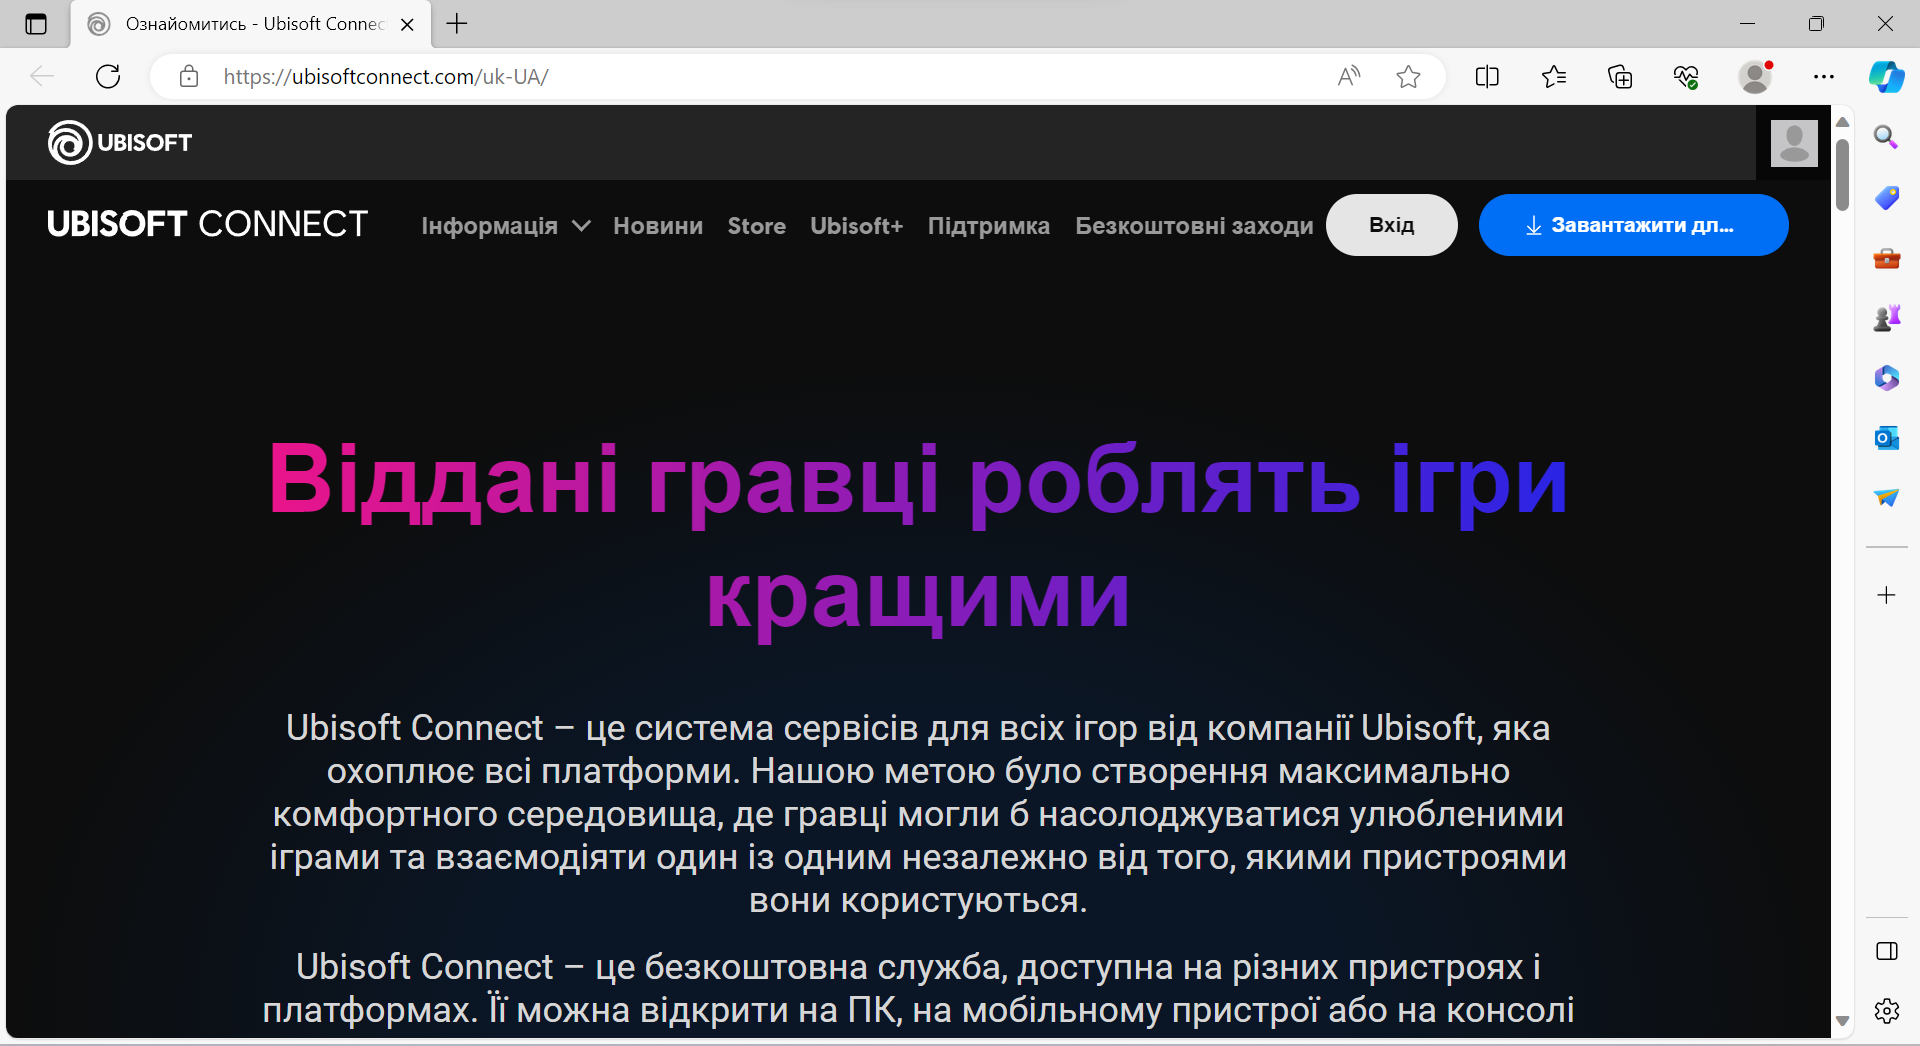Click the page scrollbar up arrow
Viewport: 1920px width, 1046px height.
pyautogui.click(x=1842, y=122)
